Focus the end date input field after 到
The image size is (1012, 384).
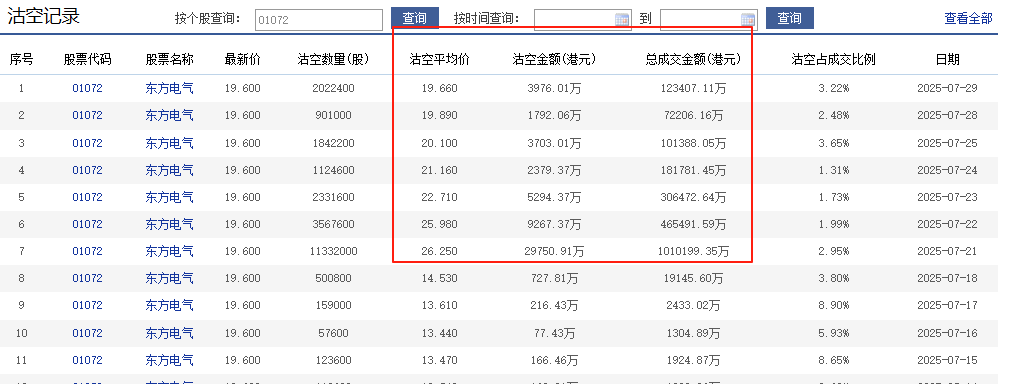click(709, 19)
